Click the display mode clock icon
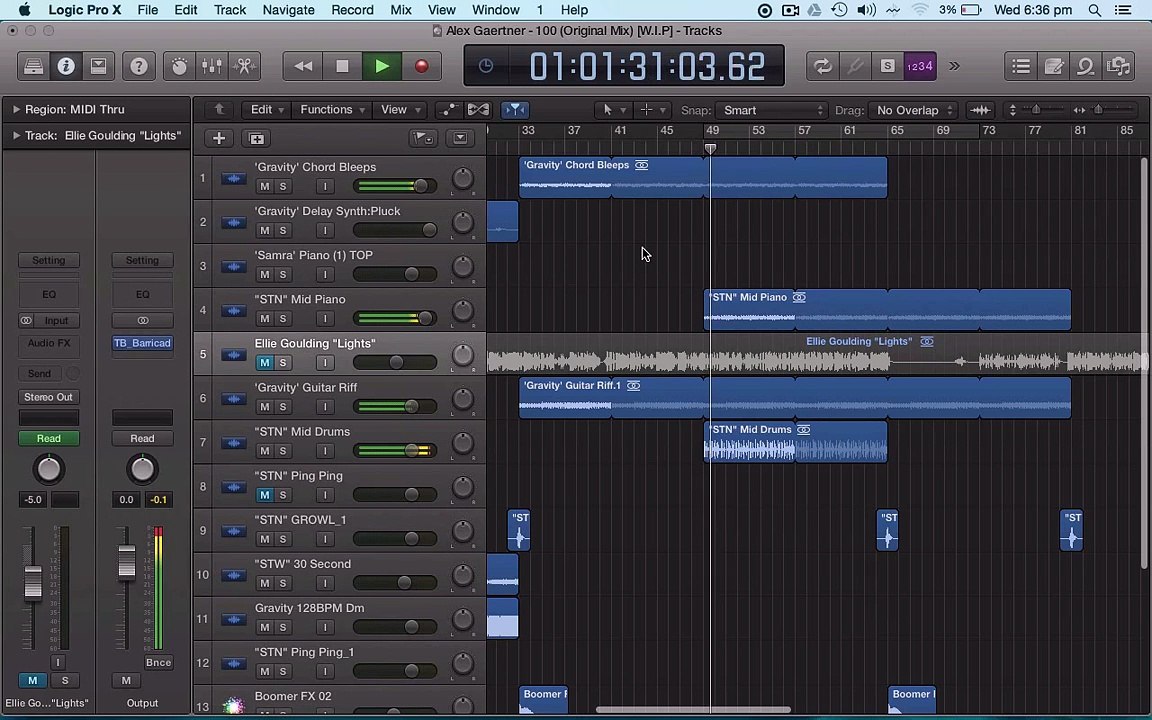The width and height of the screenshot is (1152, 720). [x=486, y=66]
